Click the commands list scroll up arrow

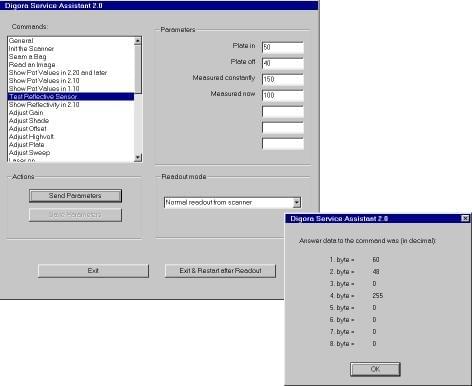click(138, 41)
